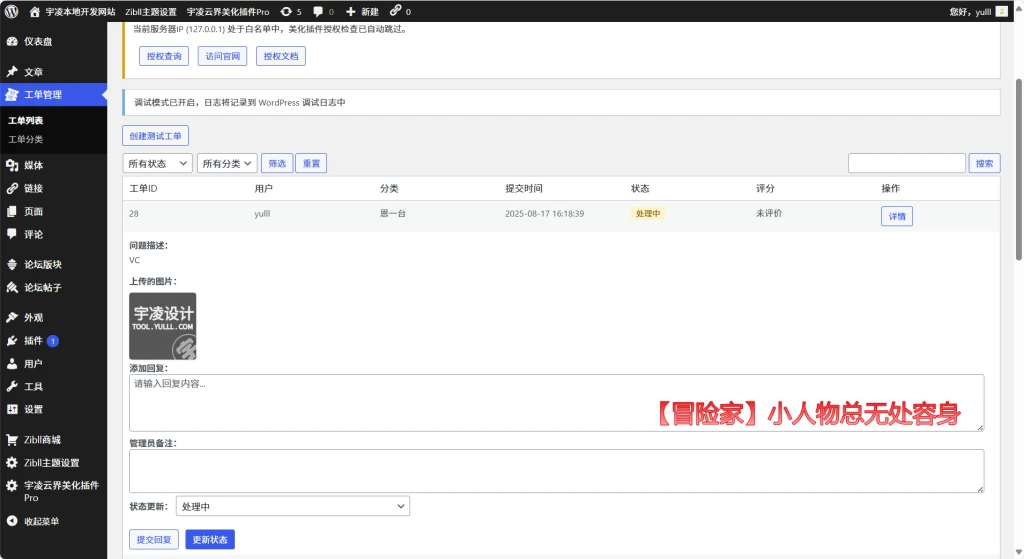Click the 仪表盘 dashboard icon

click(x=12, y=41)
